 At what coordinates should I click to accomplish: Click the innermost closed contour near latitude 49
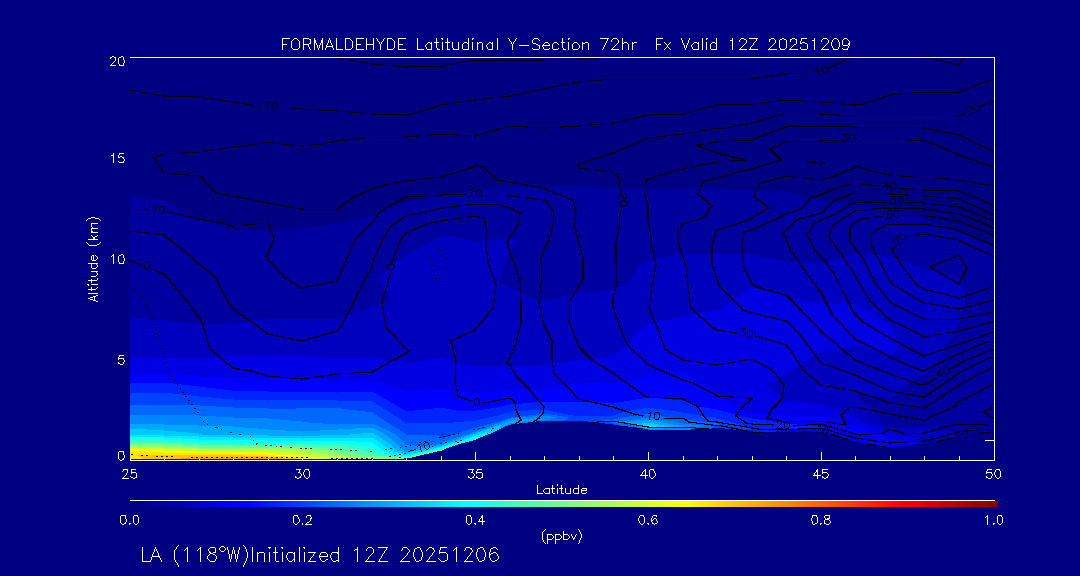coord(946,267)
